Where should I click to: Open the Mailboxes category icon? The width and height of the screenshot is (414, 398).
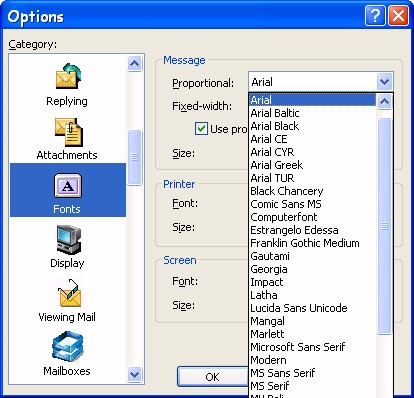[68, 346]
